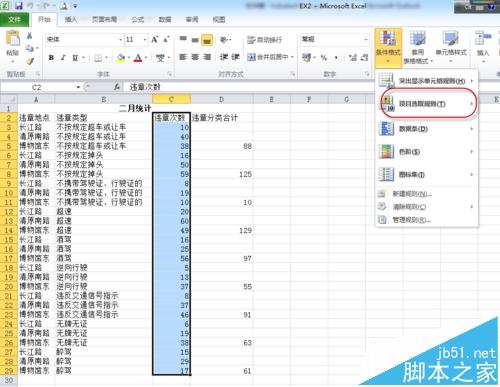500x387 pixels.
Task: Select the Format Painter brush
Action: (30, 61)
